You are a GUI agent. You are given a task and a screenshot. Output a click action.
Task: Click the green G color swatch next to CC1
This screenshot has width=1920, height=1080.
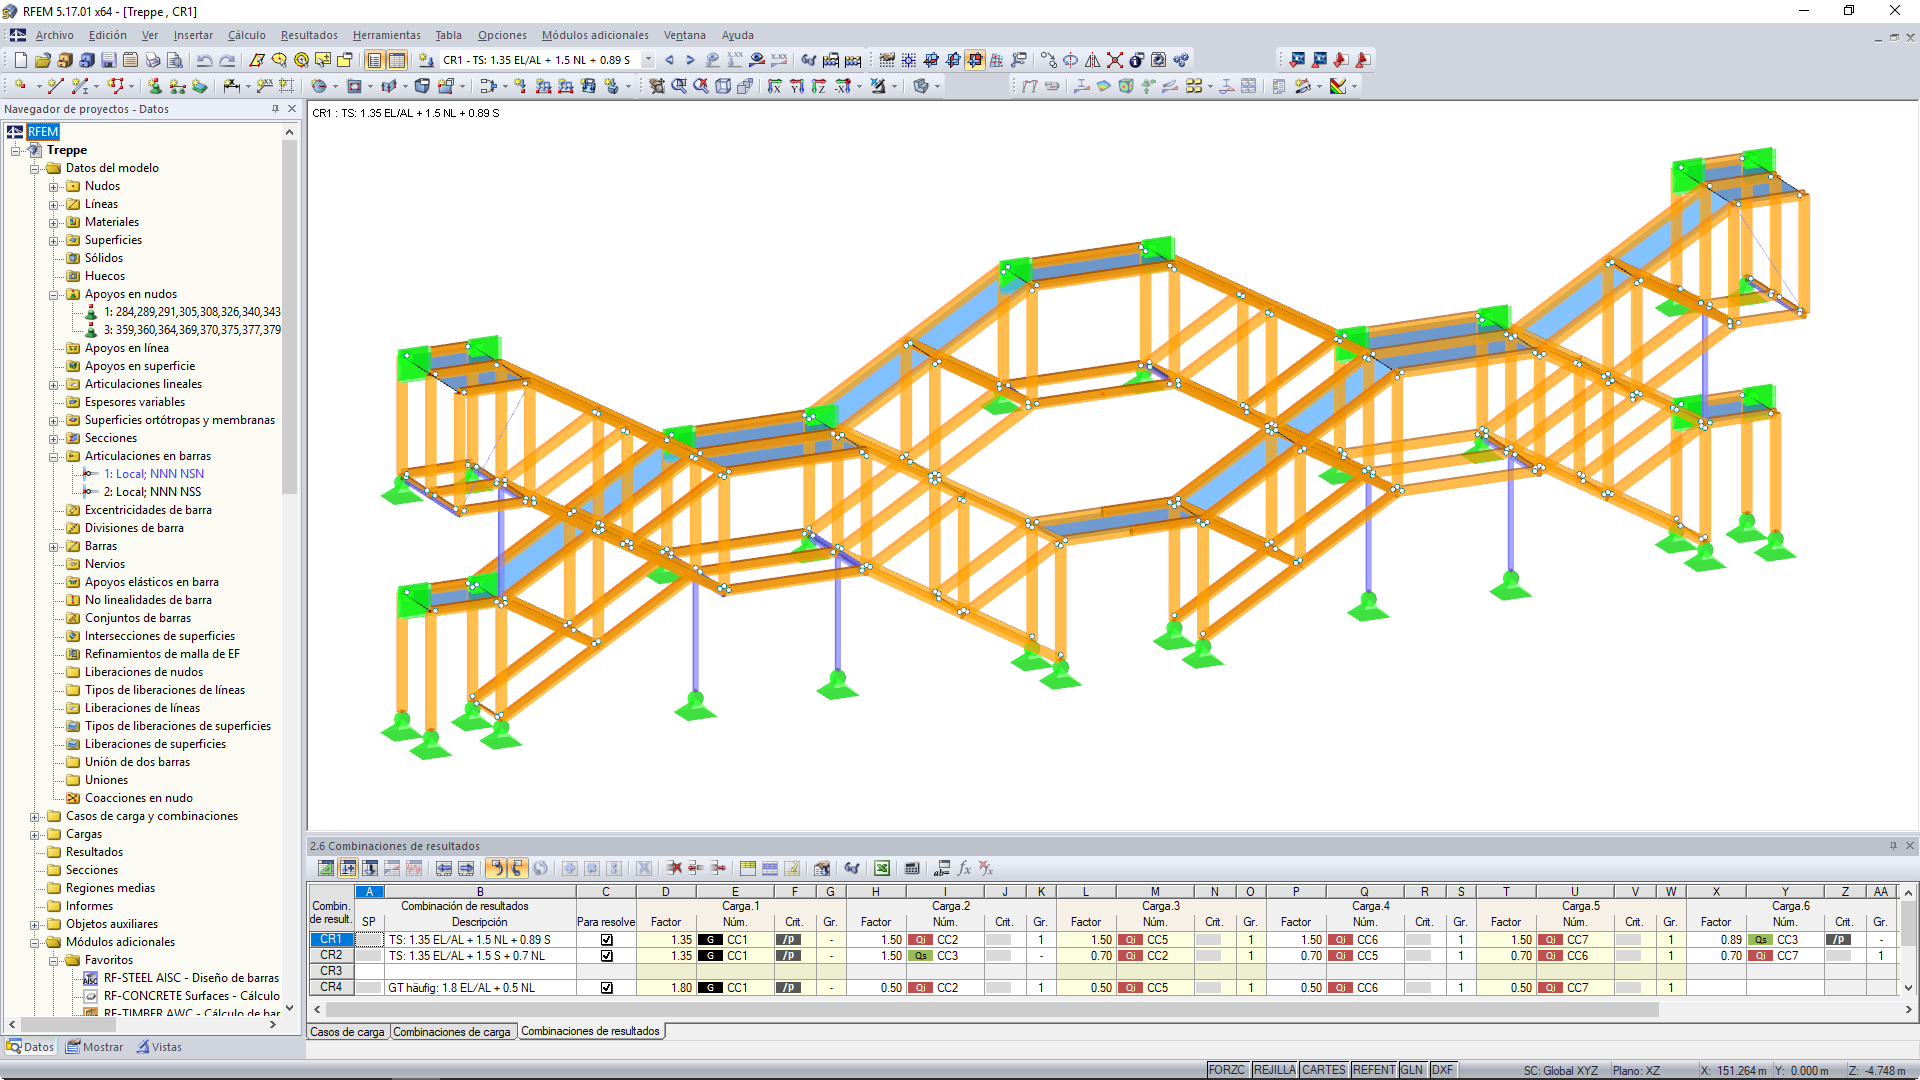(710, 940)
